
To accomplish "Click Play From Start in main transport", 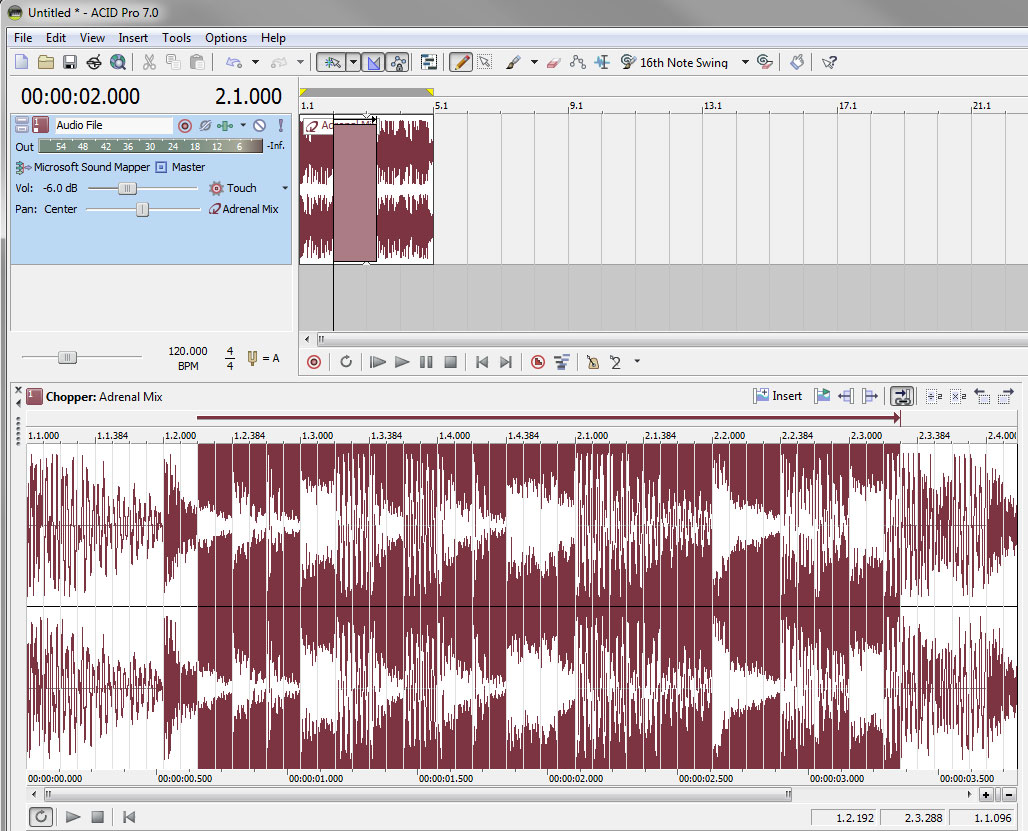I will click(x=378, y=362).
